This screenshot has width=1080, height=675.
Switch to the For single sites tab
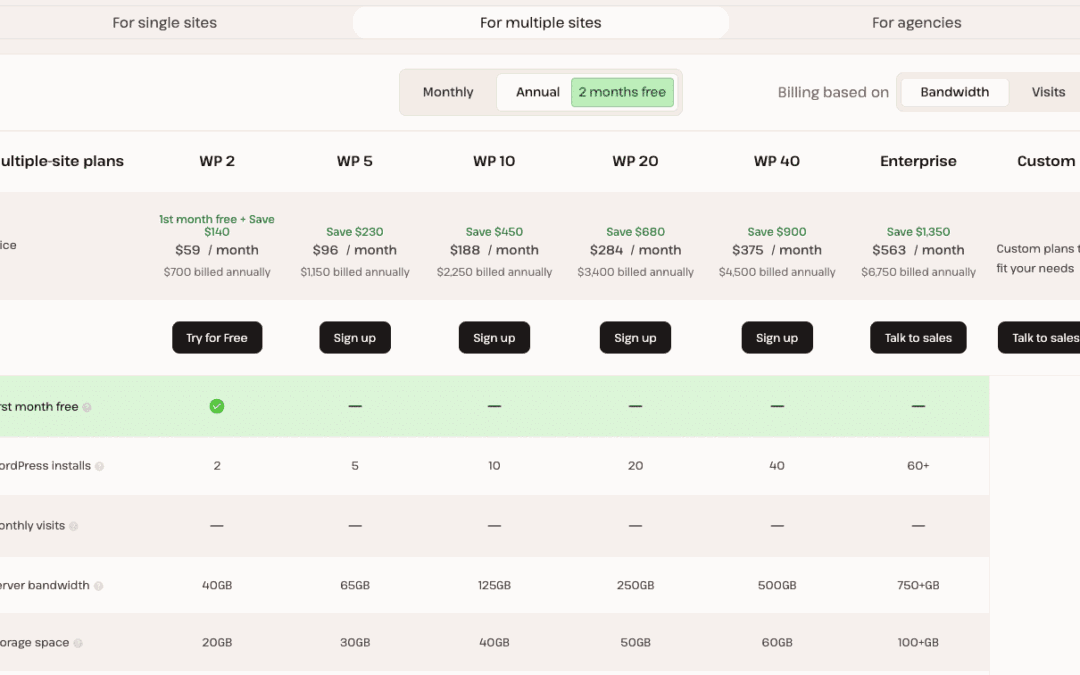(x=164, y=22)
